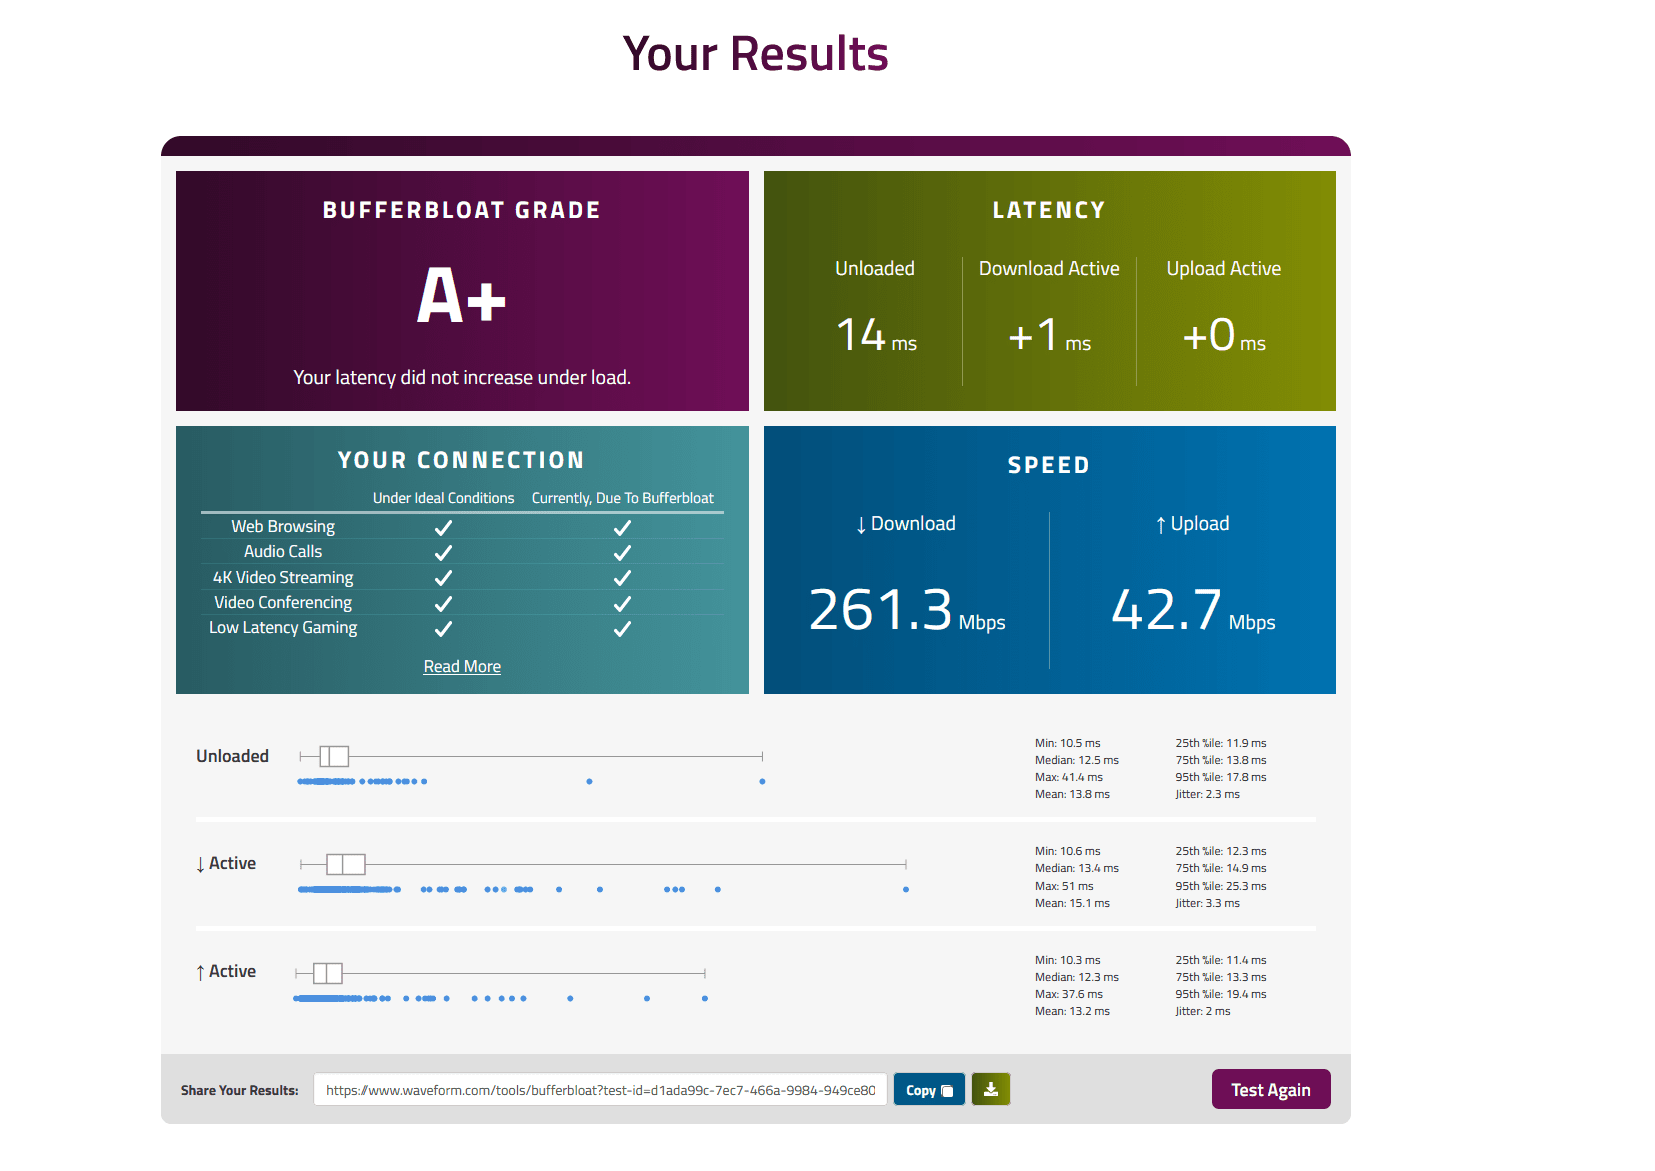
Task: Click 'Your latency did not increase under load.'
Action: pyautogui.click(x=462, y=377)
